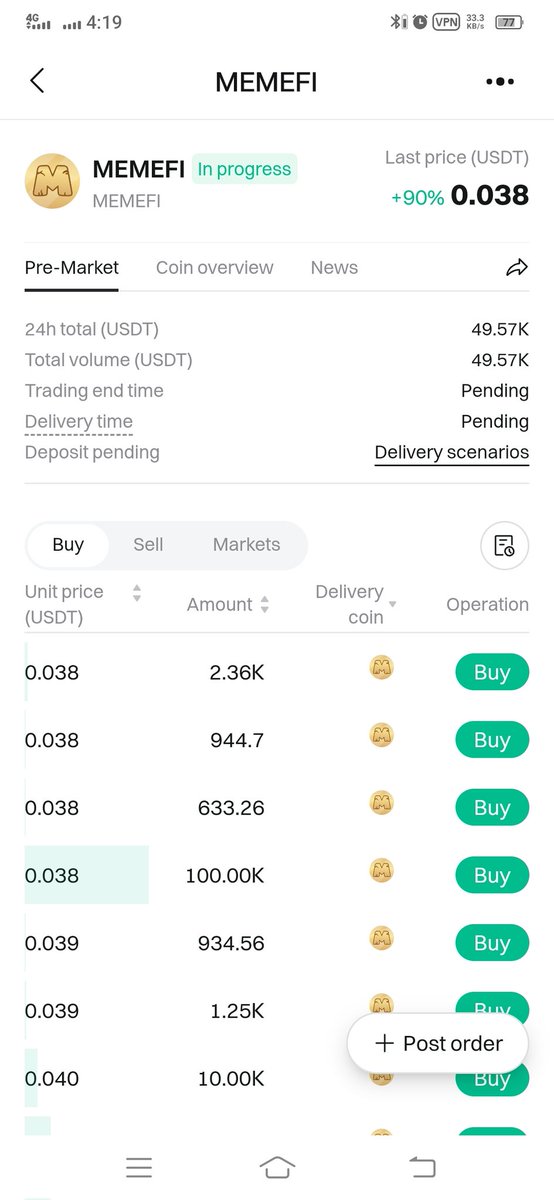Share this page via the share arrow
Viewport: 554px width, 1200px height.
coord(516,267)
